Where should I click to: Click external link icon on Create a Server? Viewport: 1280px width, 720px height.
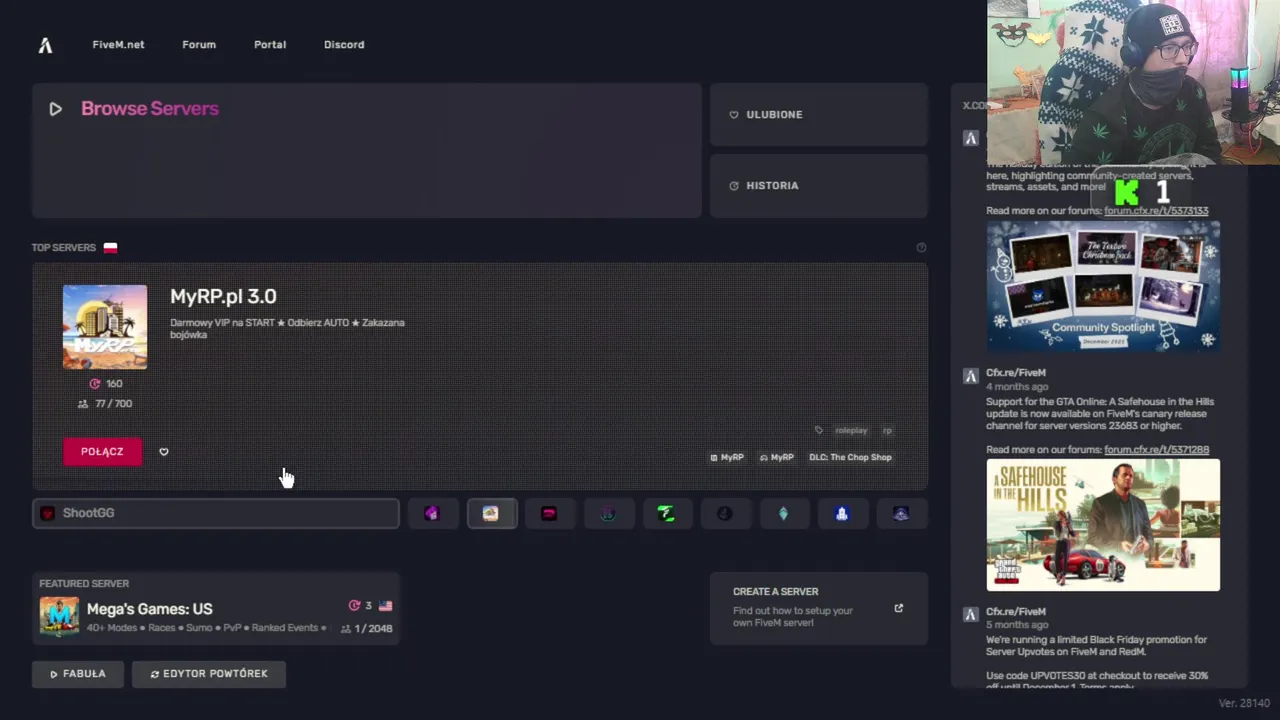tap(898, 608)
